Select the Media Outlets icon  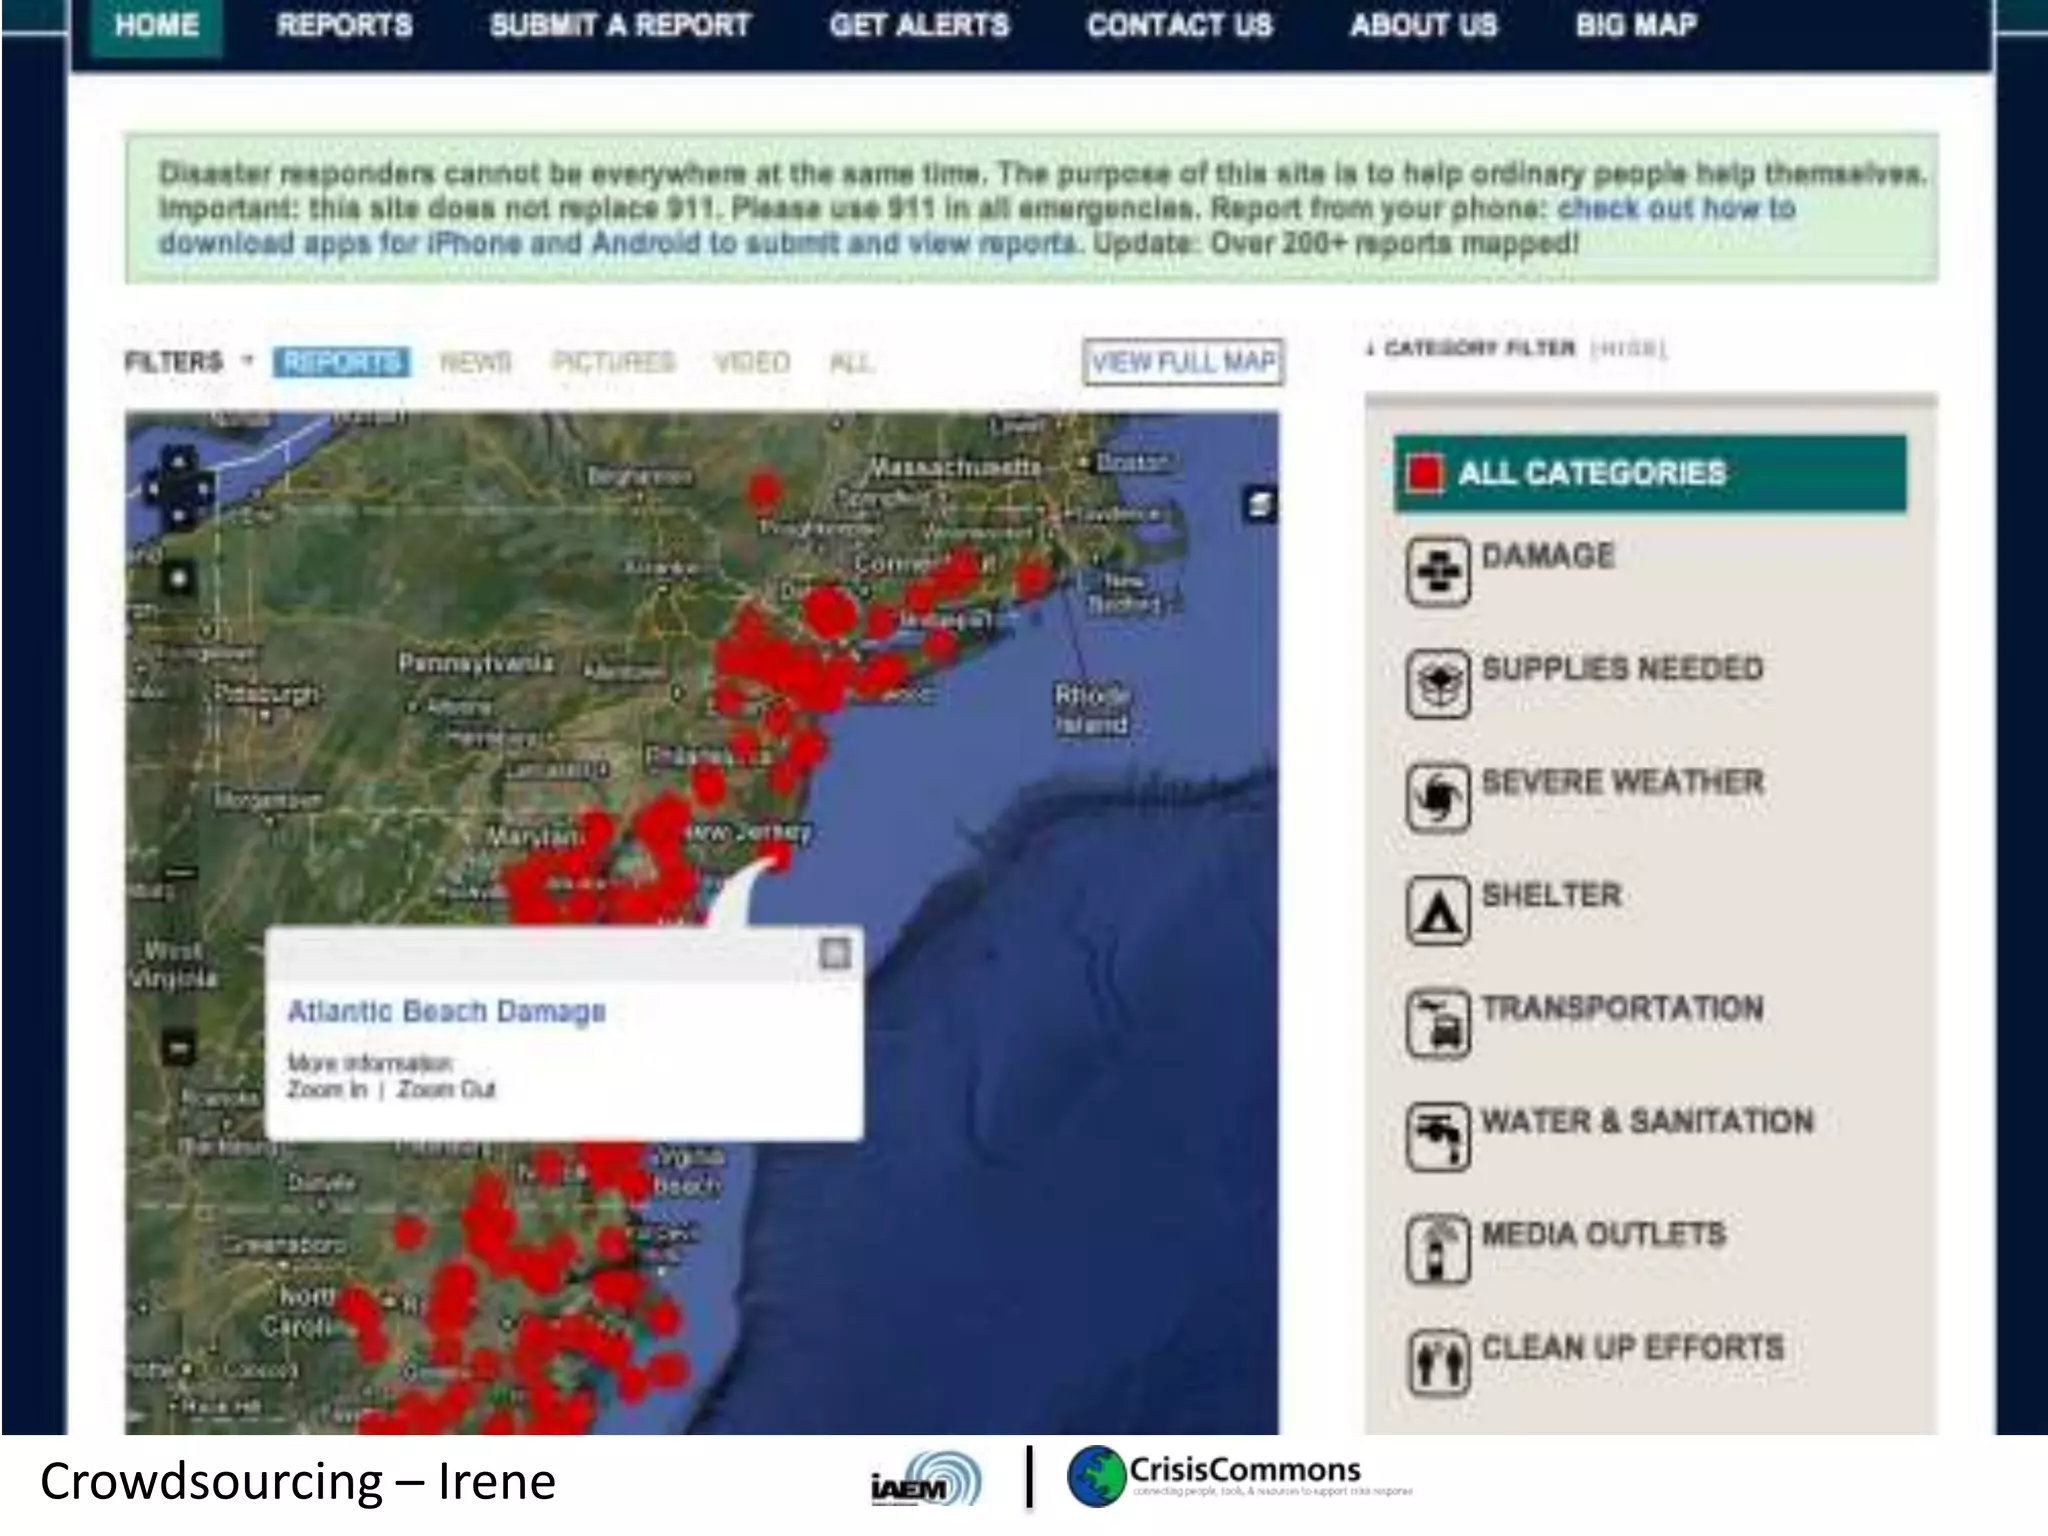click(x=1438, y=1250)
